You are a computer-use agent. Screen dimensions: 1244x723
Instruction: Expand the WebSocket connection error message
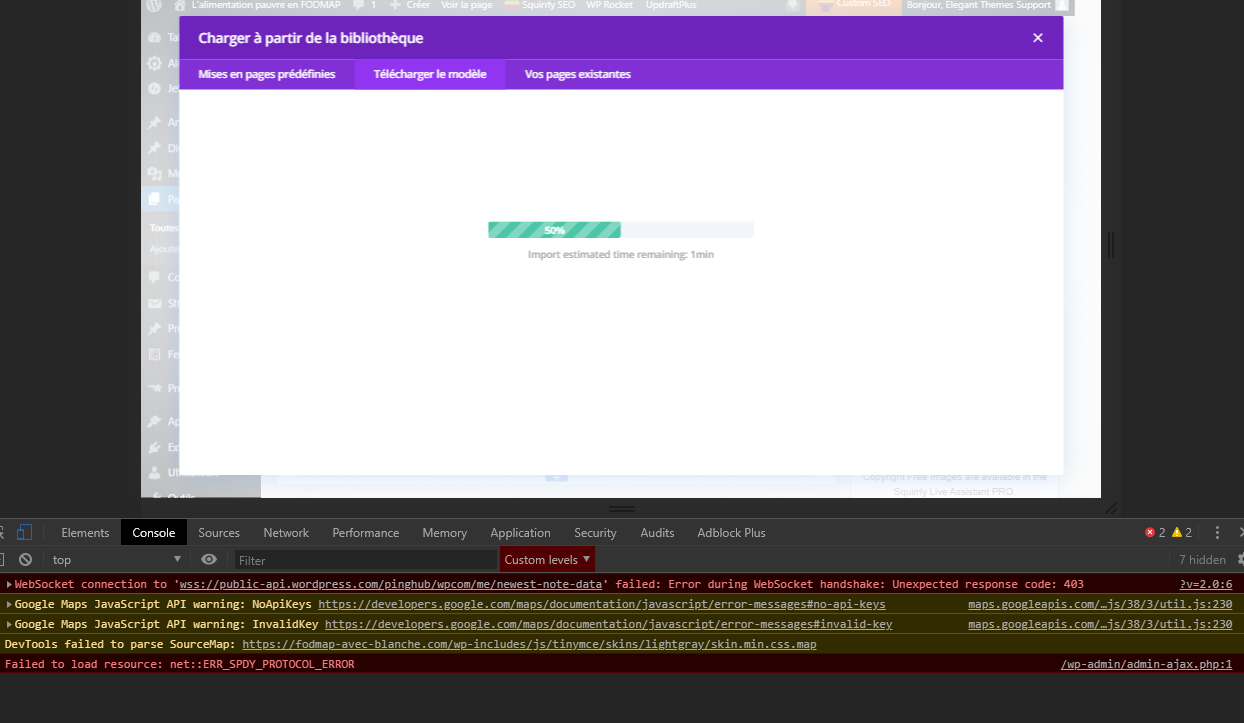[9, 584]
